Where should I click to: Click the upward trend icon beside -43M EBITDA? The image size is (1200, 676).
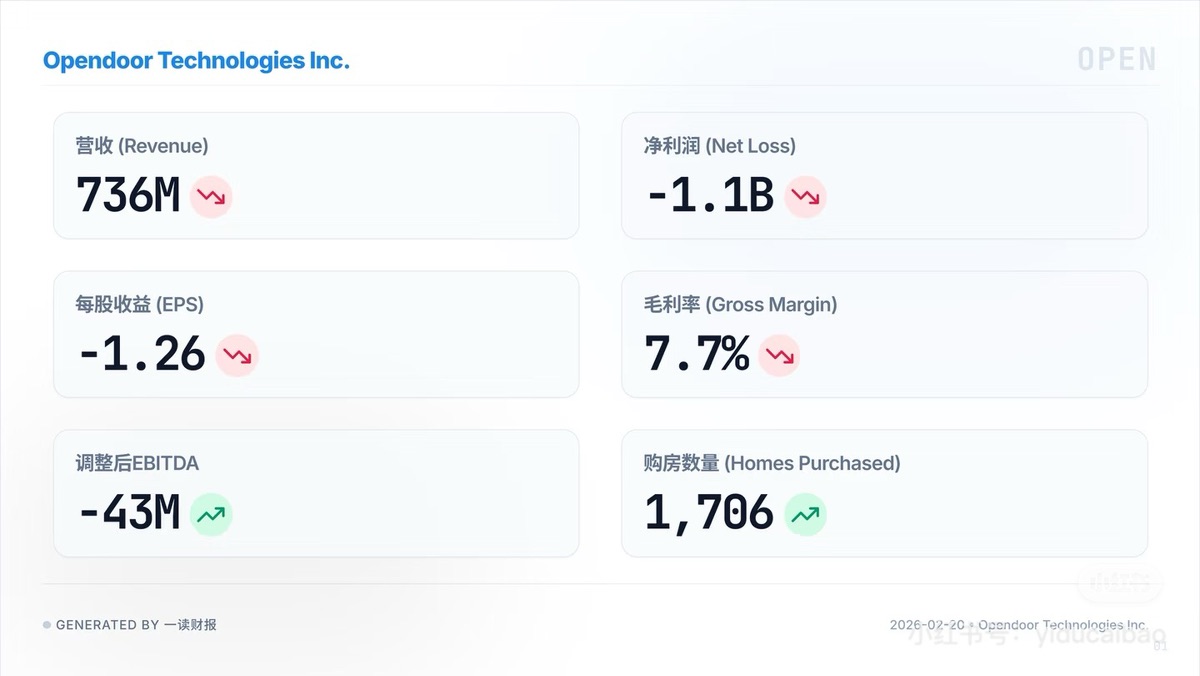pos(211,515)
